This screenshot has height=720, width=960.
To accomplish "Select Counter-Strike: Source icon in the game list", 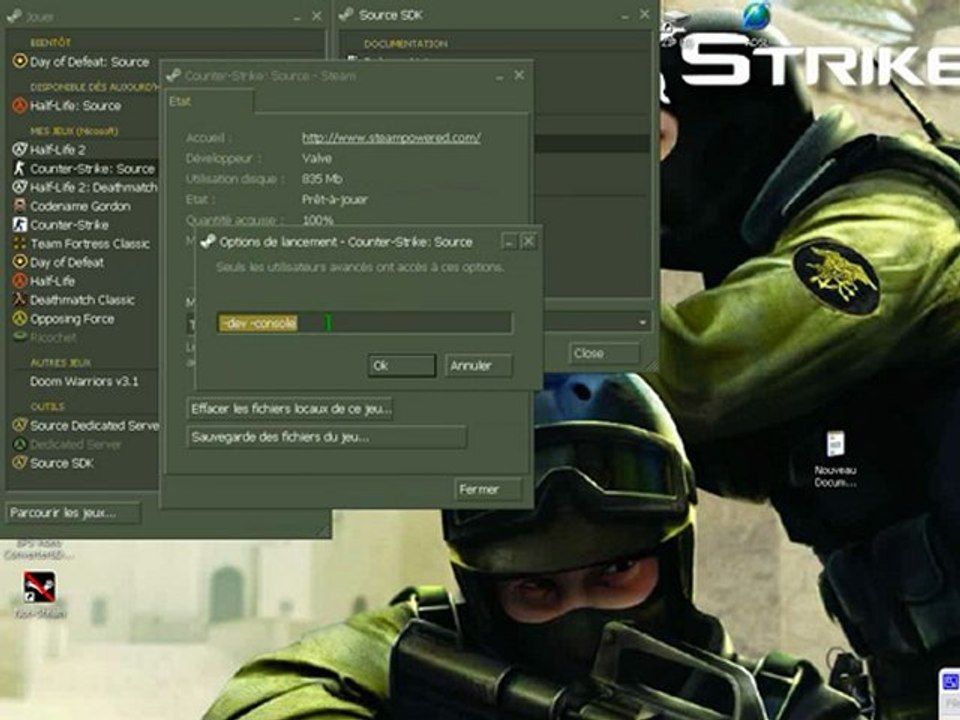I will pyautogui.click(x=20, y=168).
